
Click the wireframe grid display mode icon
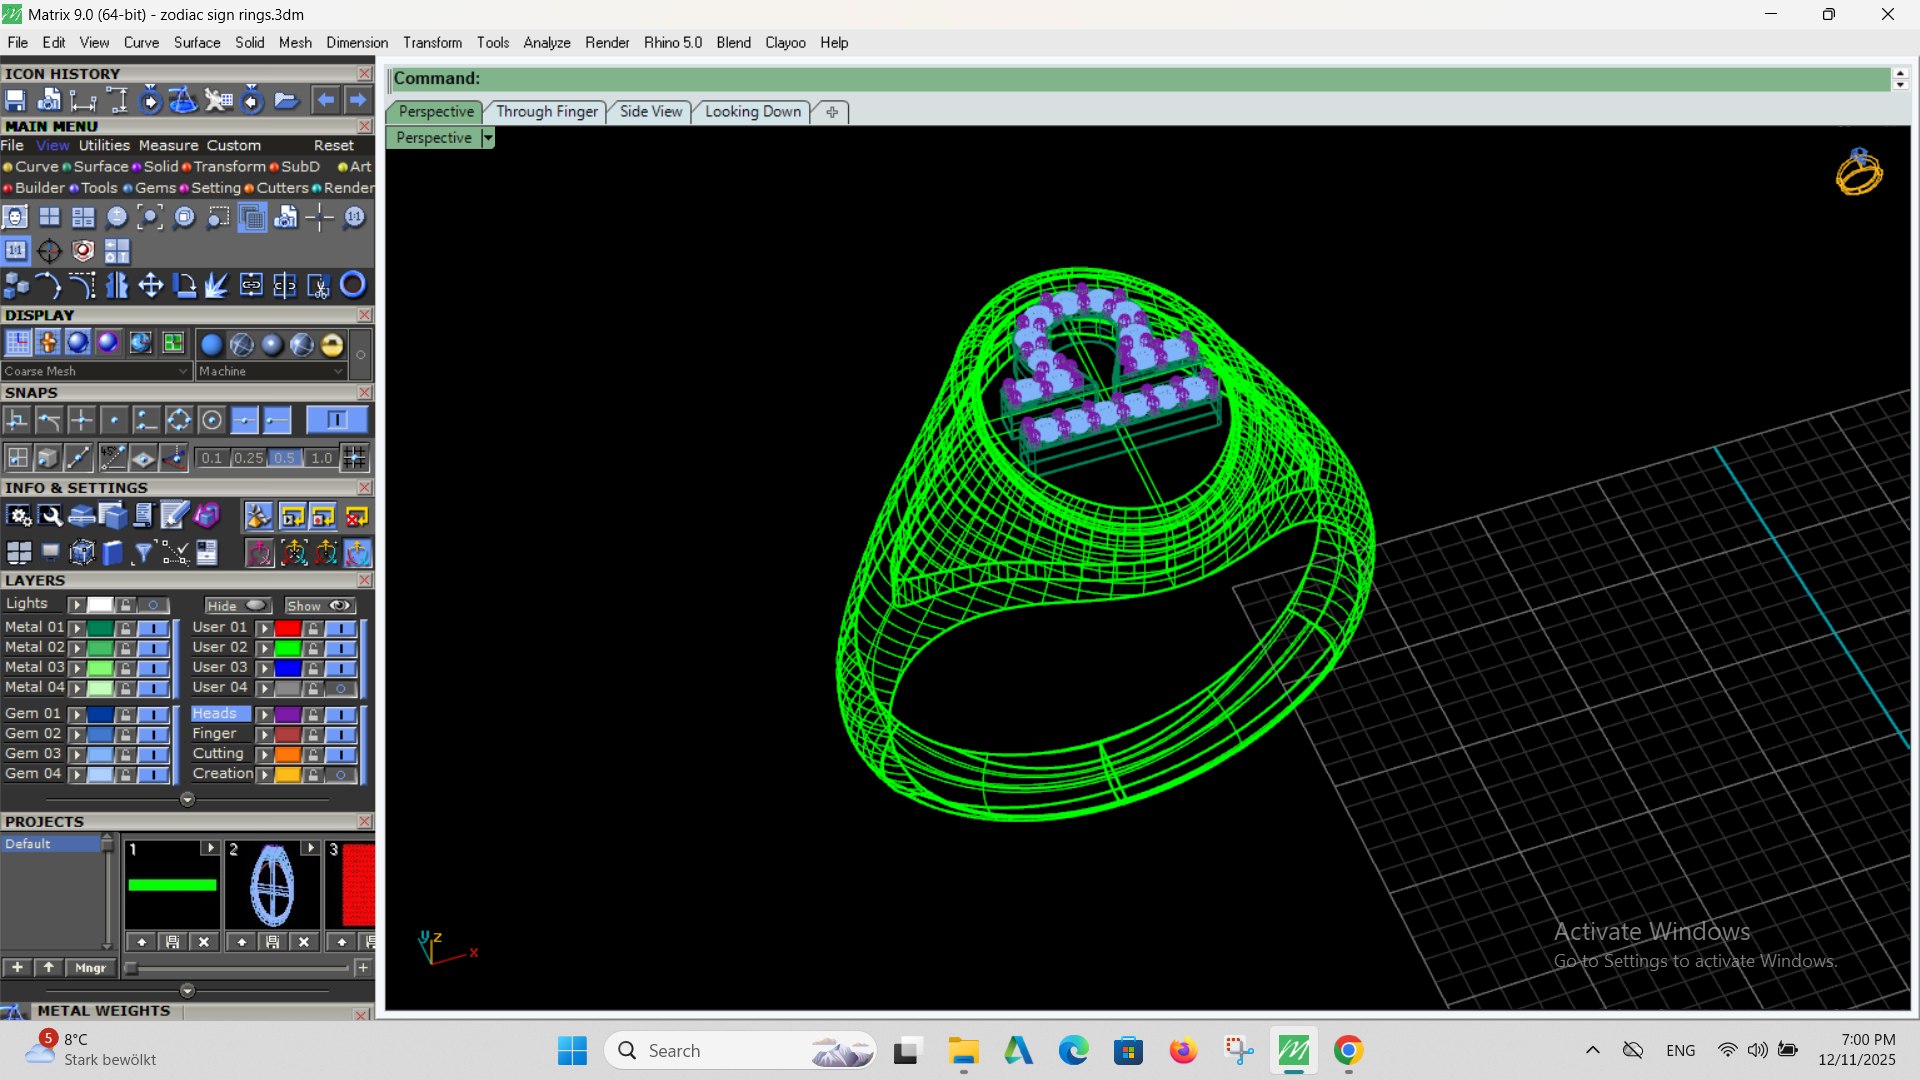[18, 343]
